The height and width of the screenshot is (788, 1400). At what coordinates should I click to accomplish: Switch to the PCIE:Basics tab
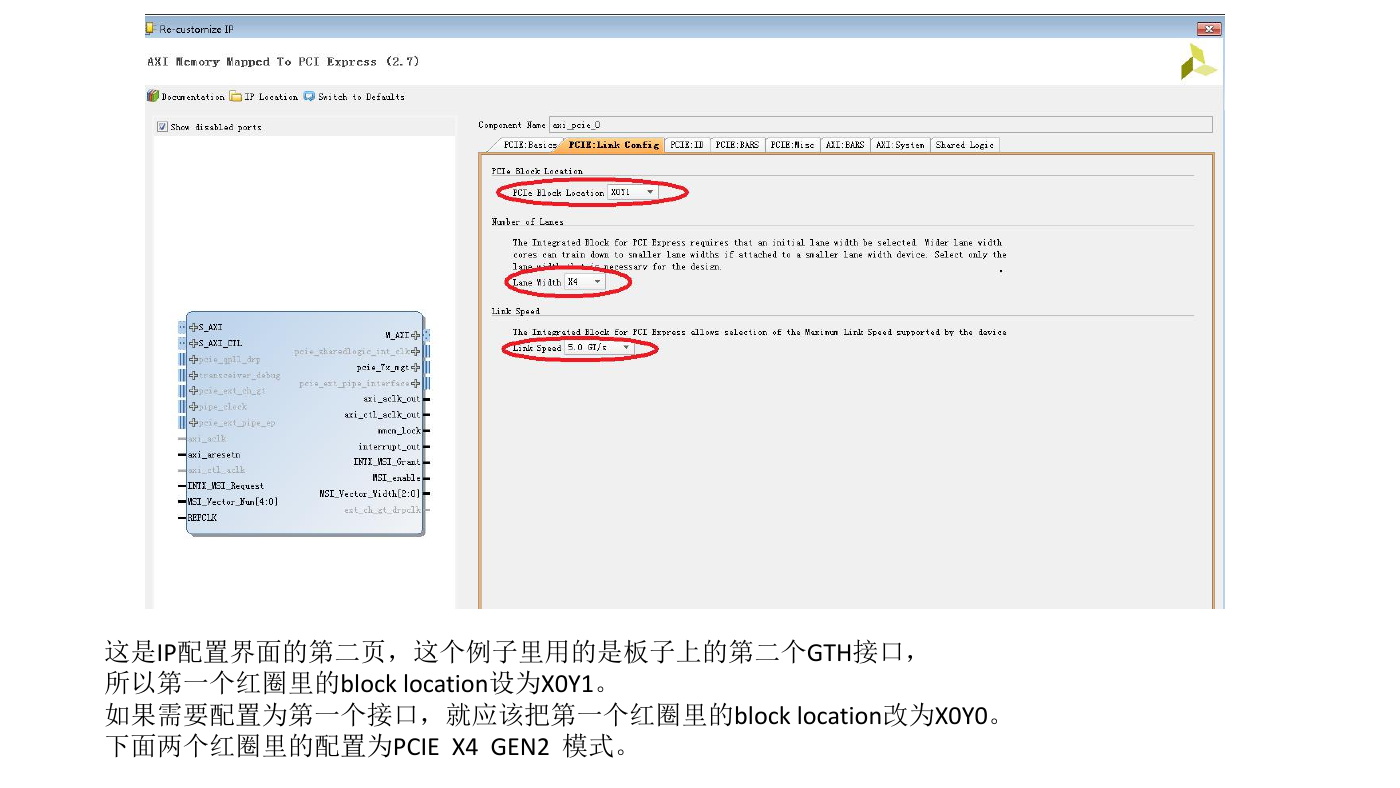pos(529,145)
